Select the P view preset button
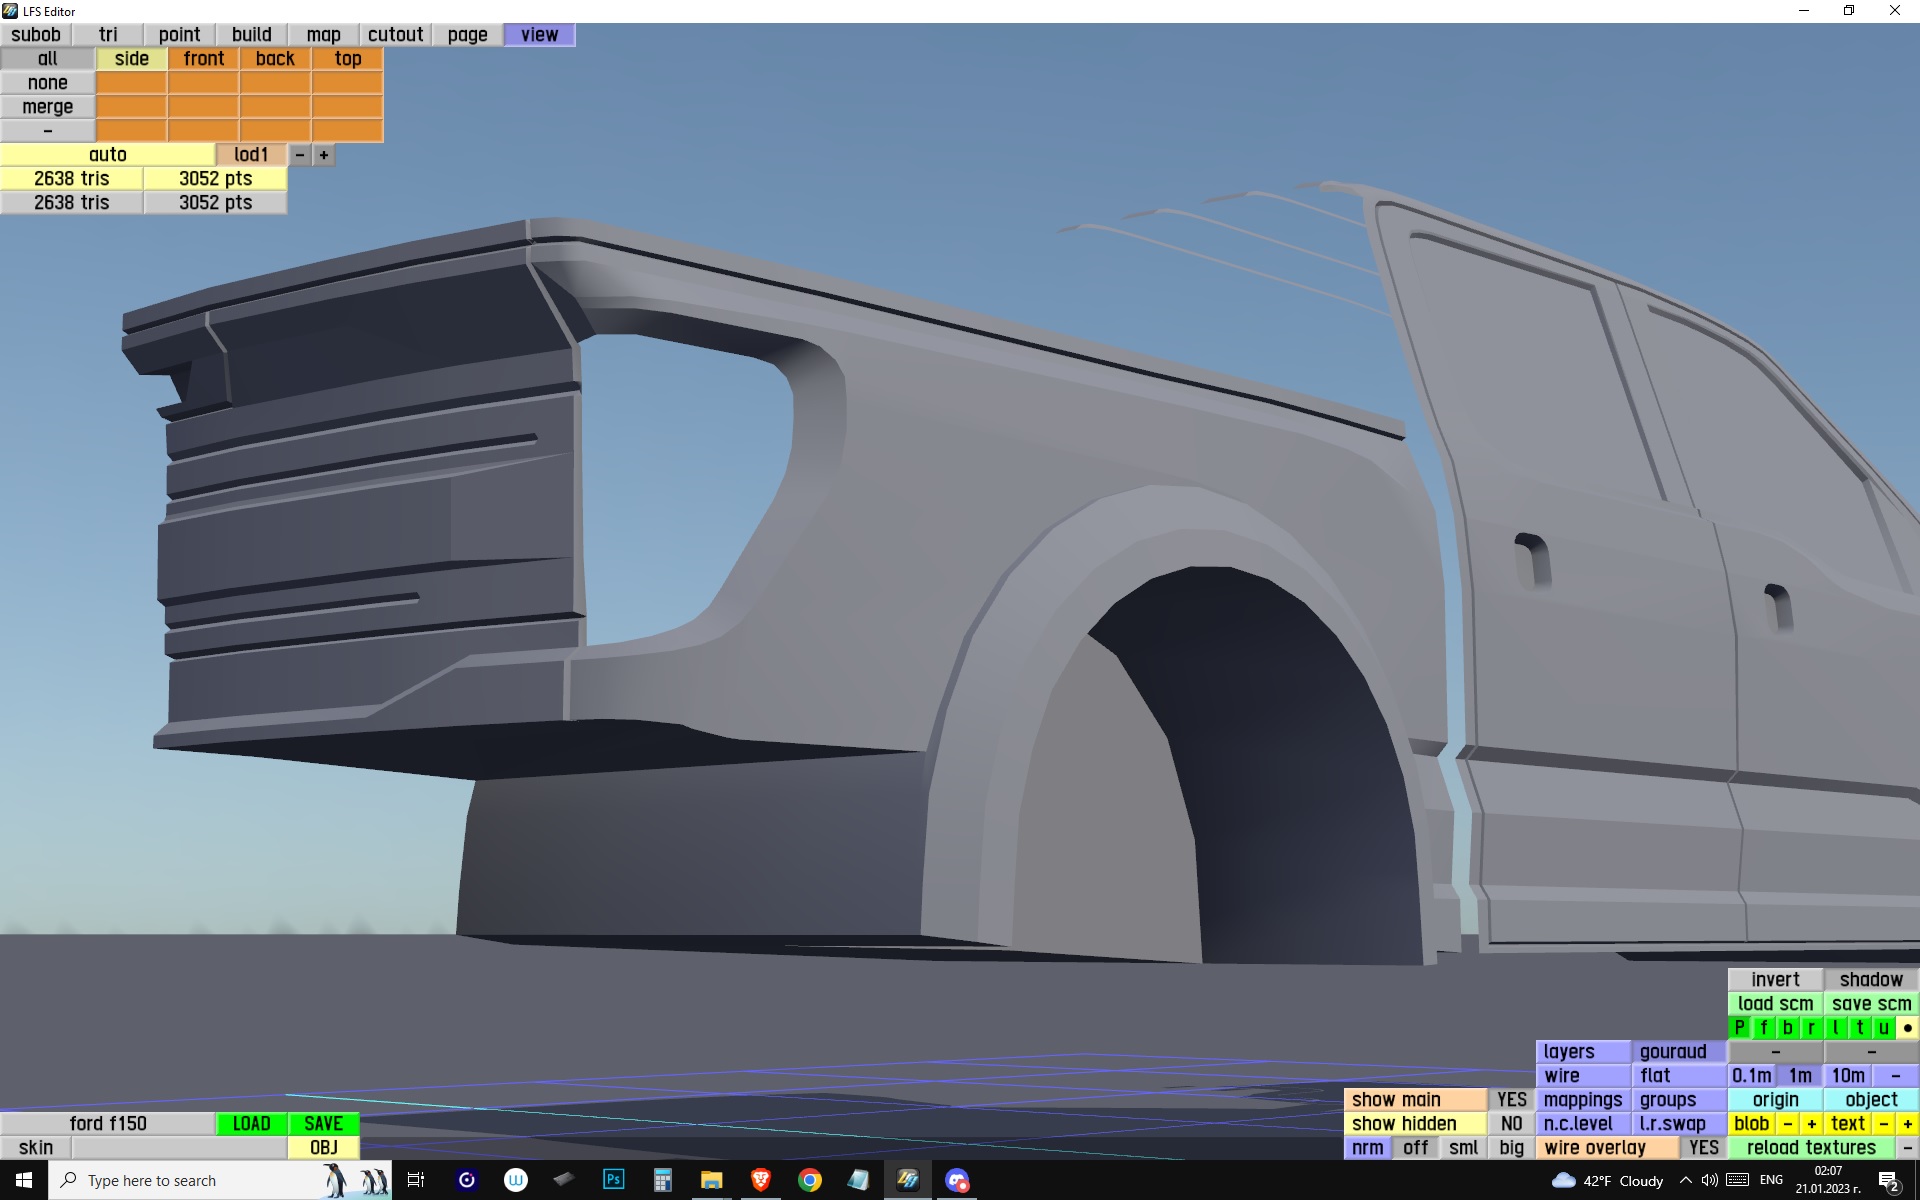 tap(1739, 1027)
